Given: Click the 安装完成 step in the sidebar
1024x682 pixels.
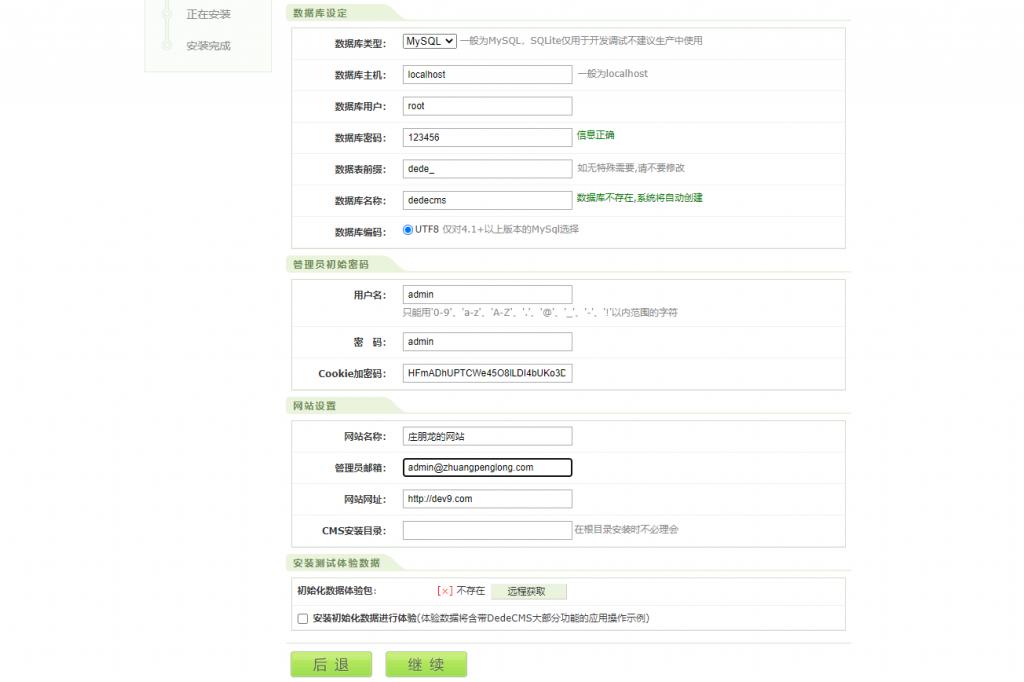Looking at the screenshot, I should point(207,45).
